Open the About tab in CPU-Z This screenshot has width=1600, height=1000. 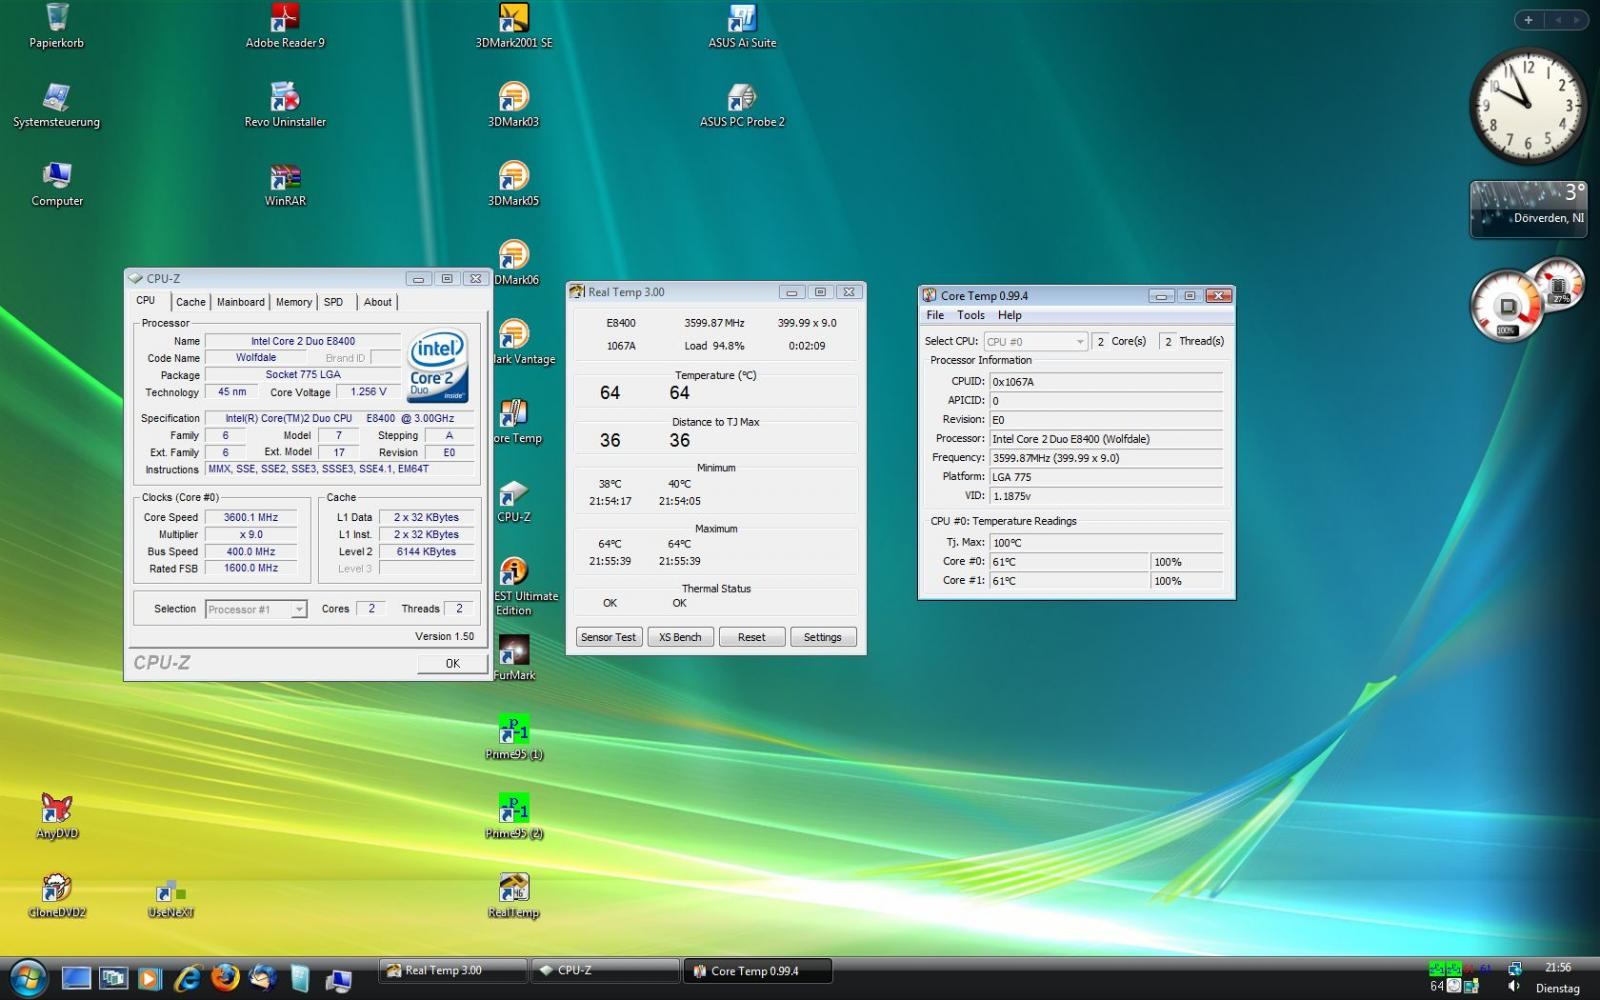[378, 302]
